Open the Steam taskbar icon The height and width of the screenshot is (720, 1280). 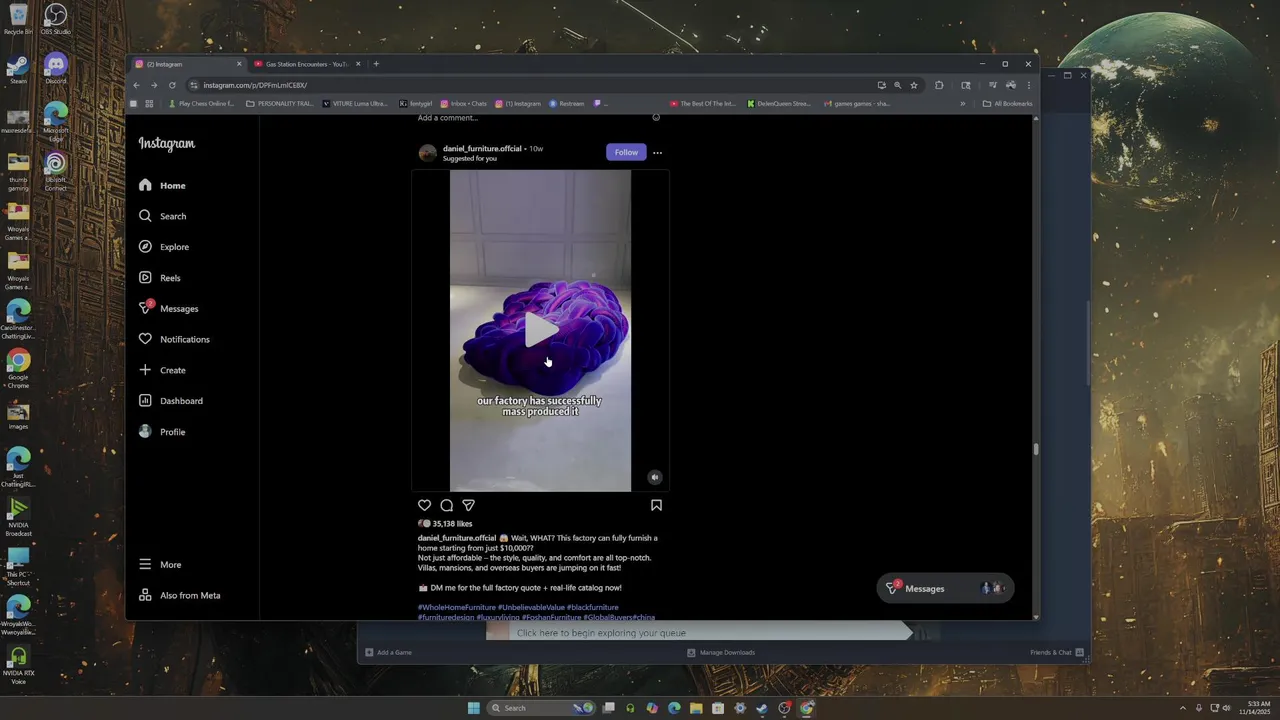[762, 708]
